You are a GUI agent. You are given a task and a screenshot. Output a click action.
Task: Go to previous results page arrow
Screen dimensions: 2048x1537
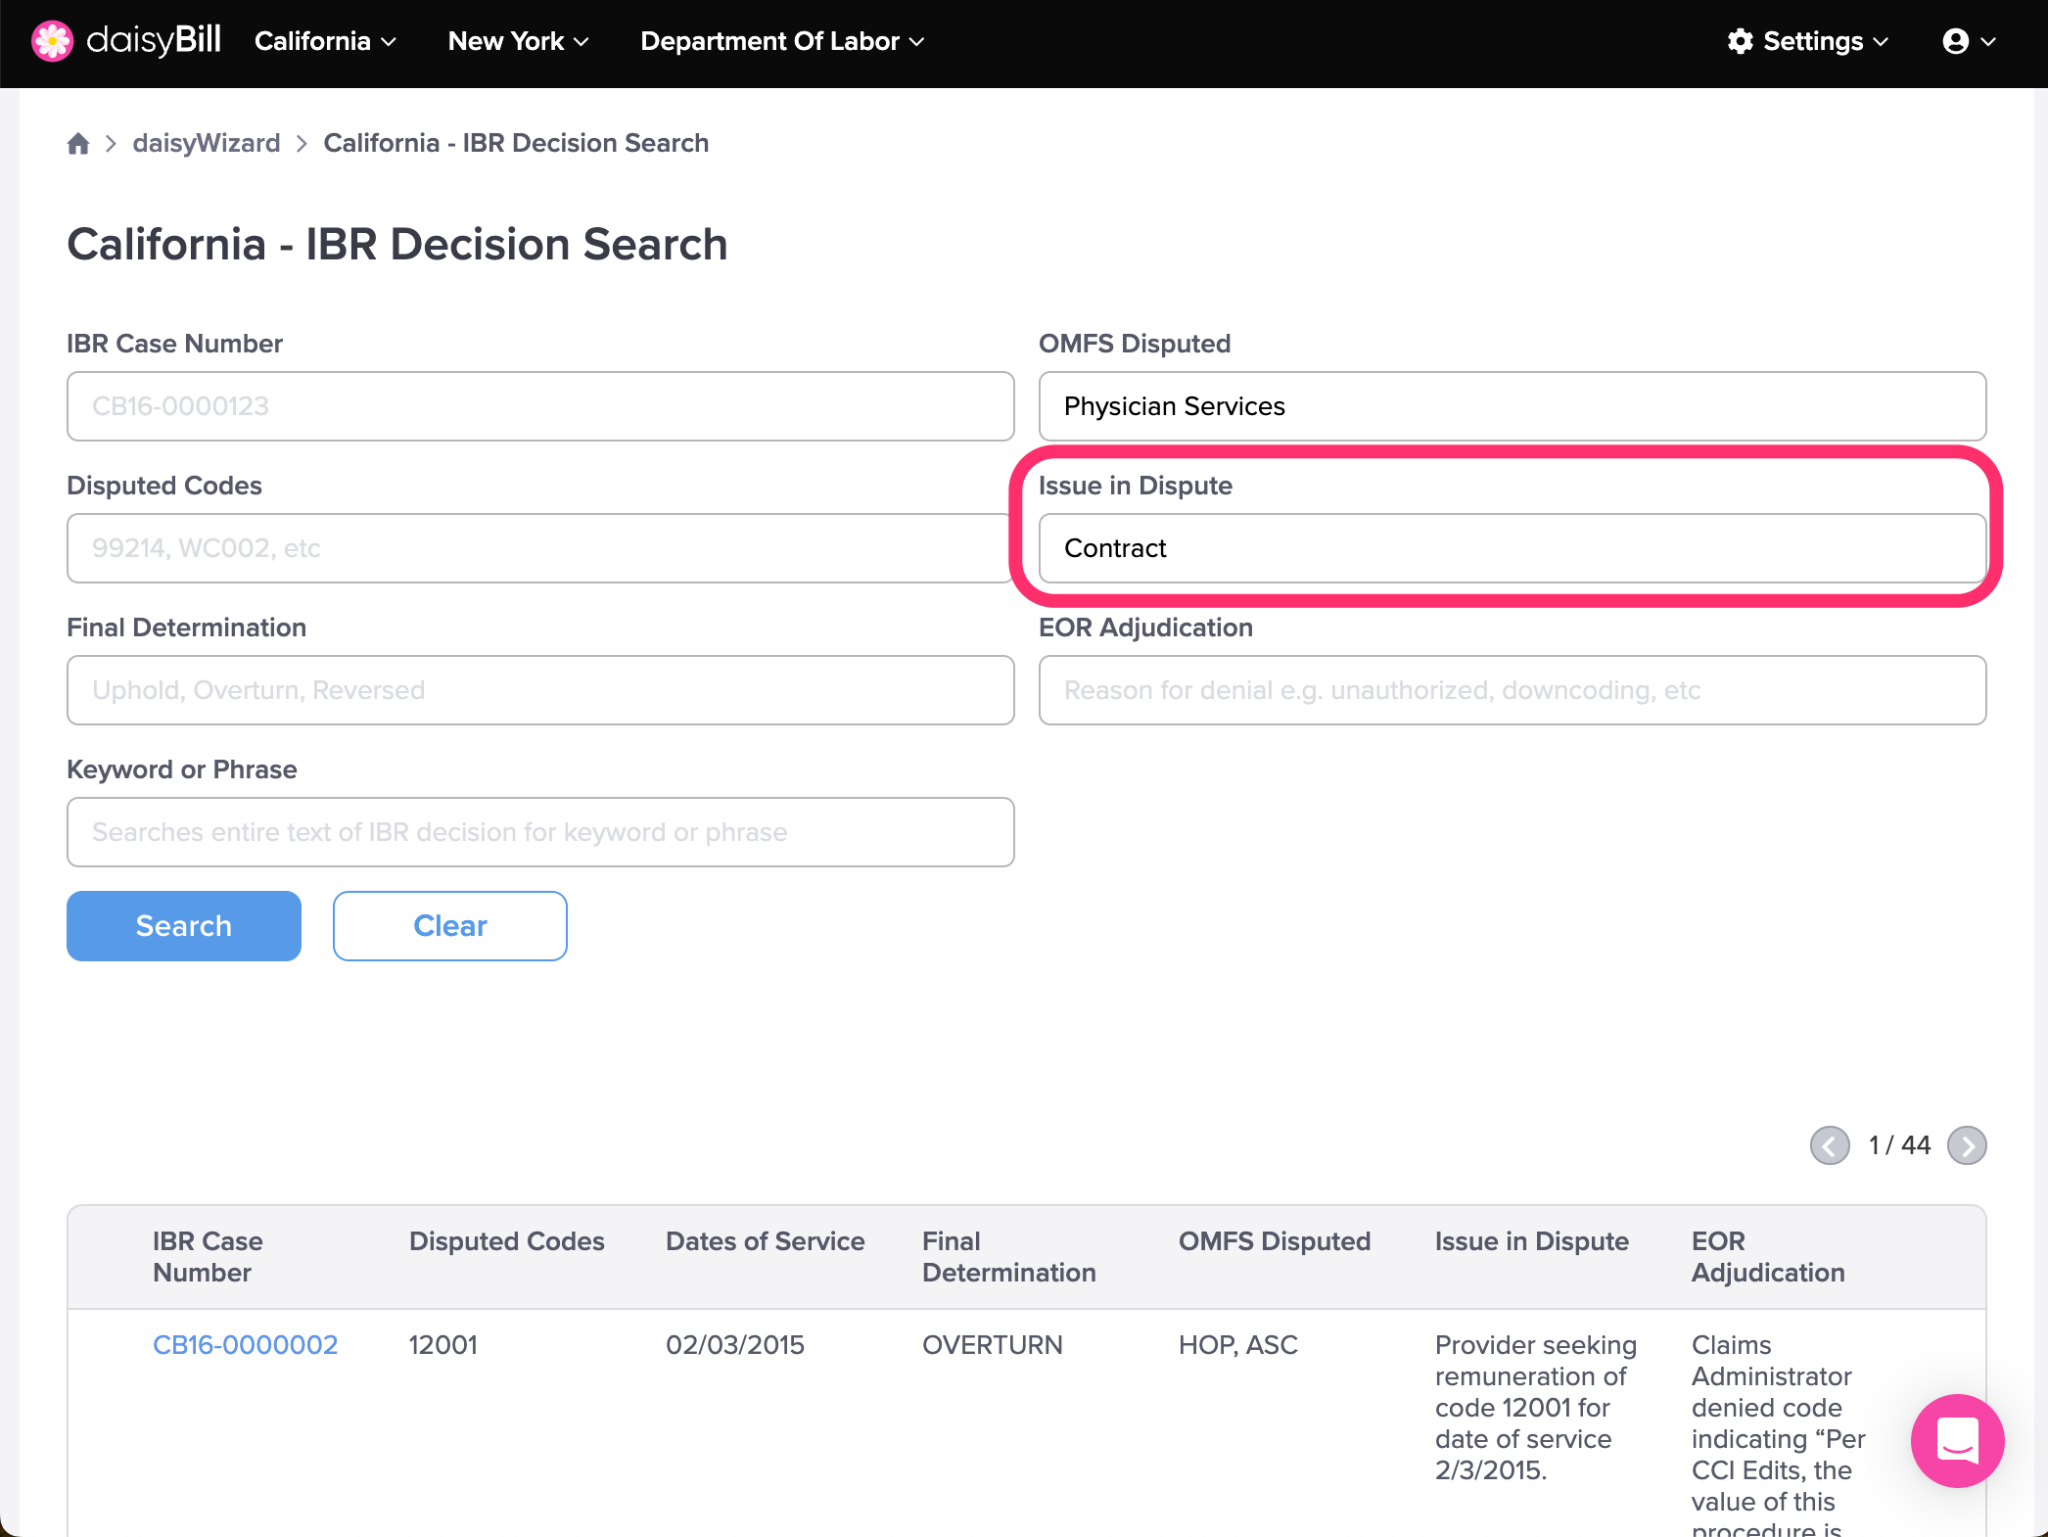click(x=1830, y=1146)
